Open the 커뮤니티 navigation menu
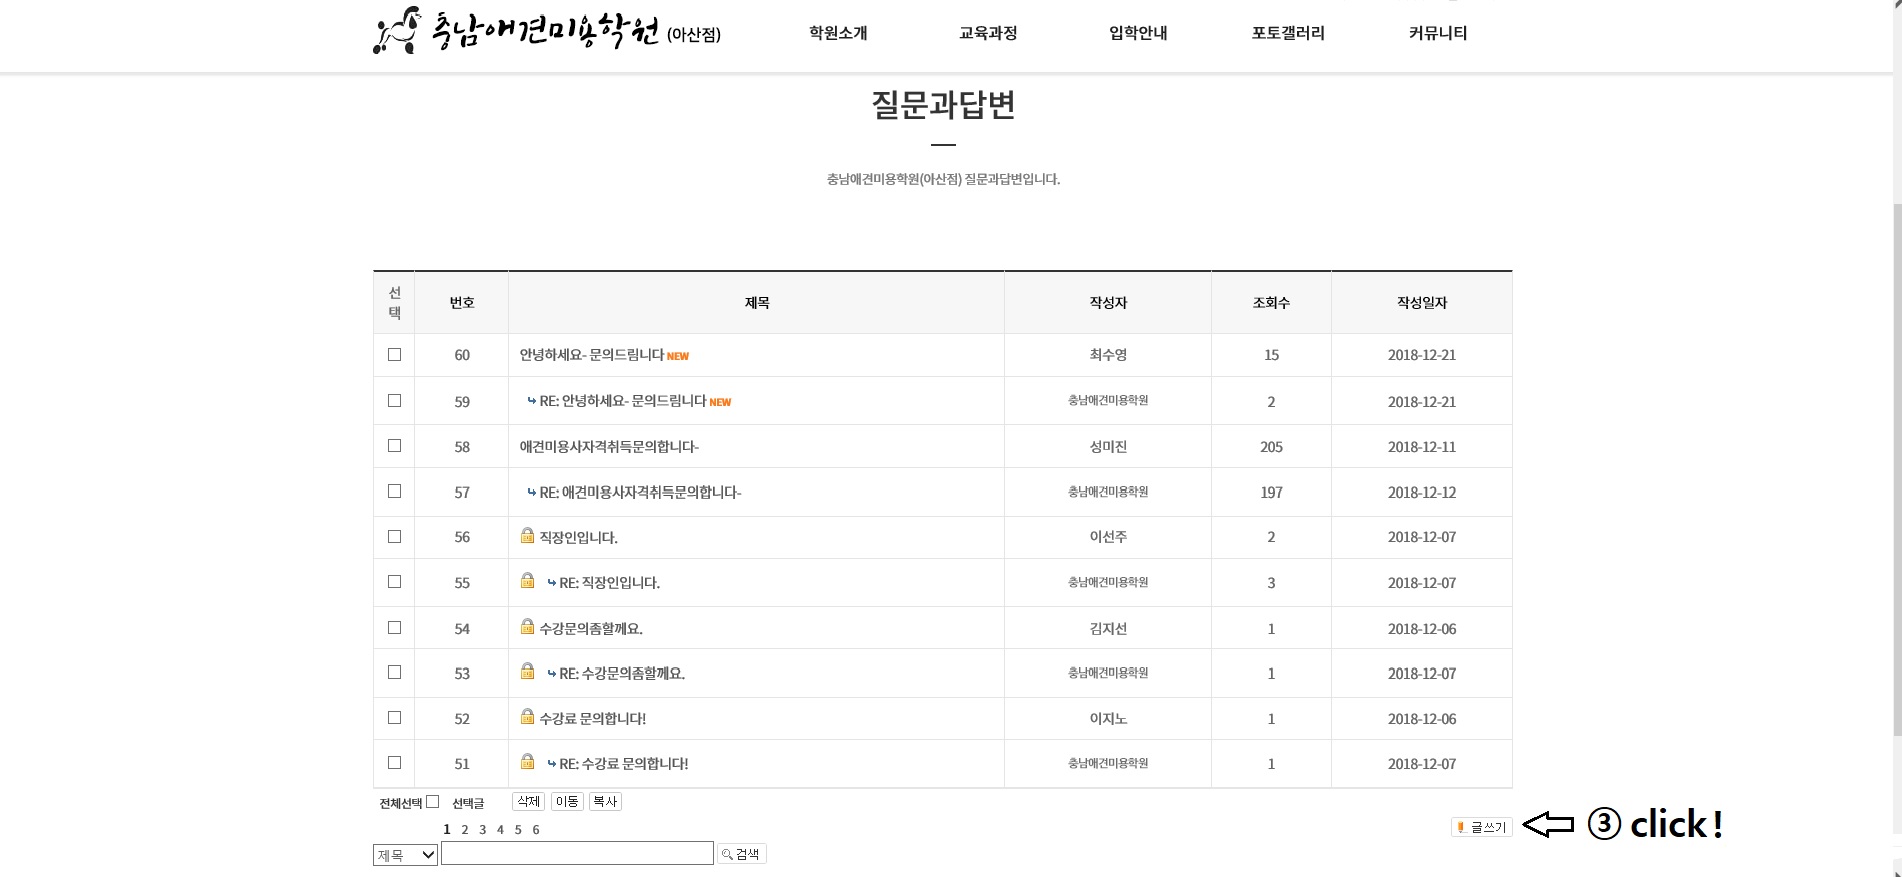Image resolution: width=1902 pixels, height=877 pixels. tap(1437, 33)
